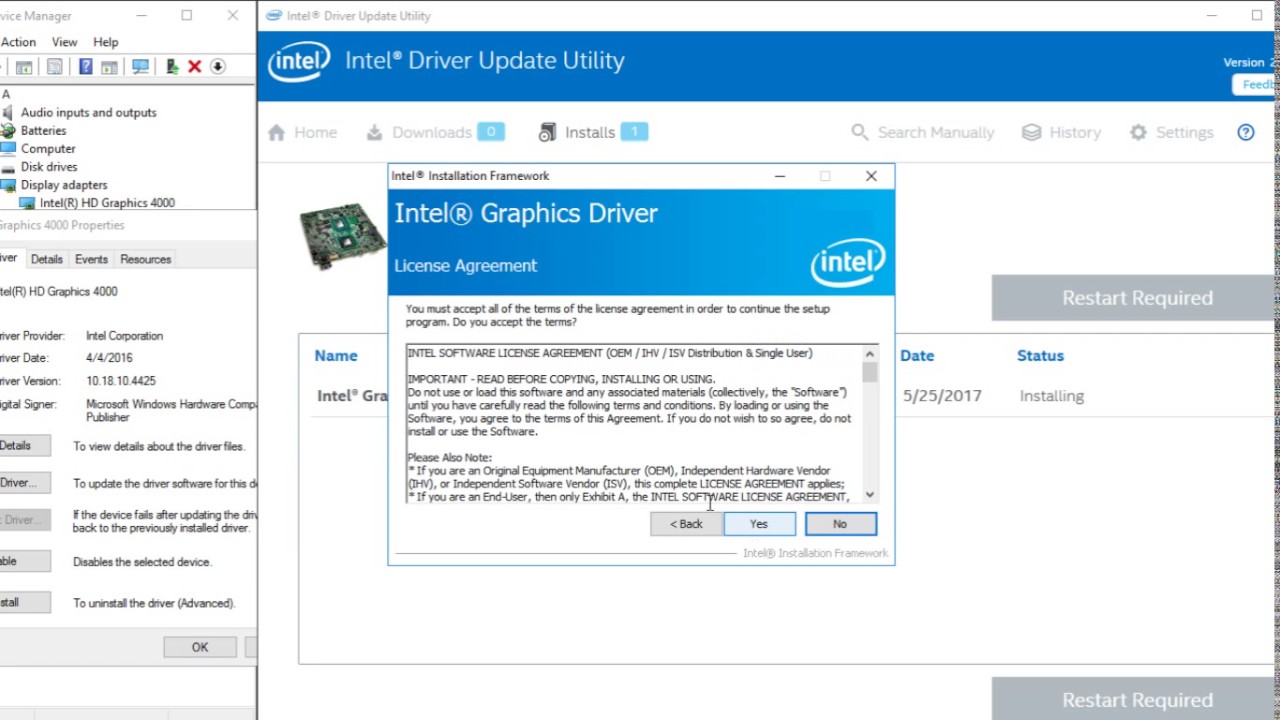Click the Feedback button in the utility header

1256,85
